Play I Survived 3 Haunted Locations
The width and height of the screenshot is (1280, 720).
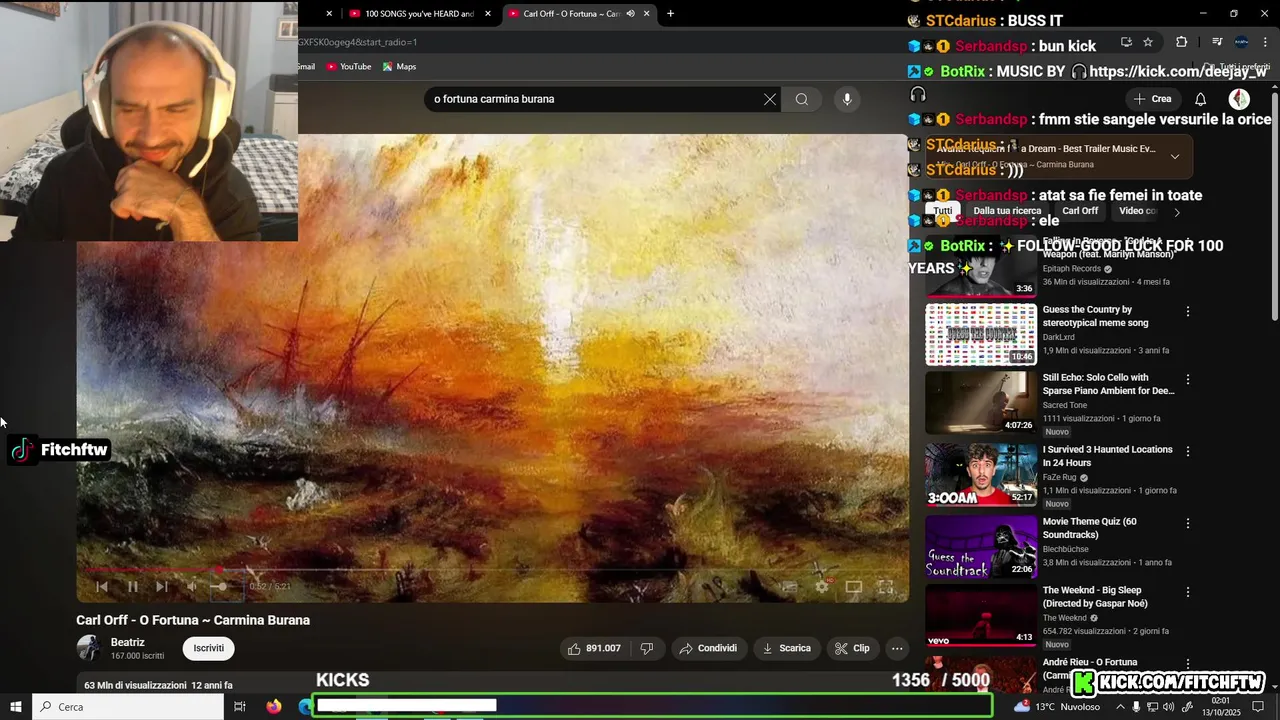(x=981, y=474)
